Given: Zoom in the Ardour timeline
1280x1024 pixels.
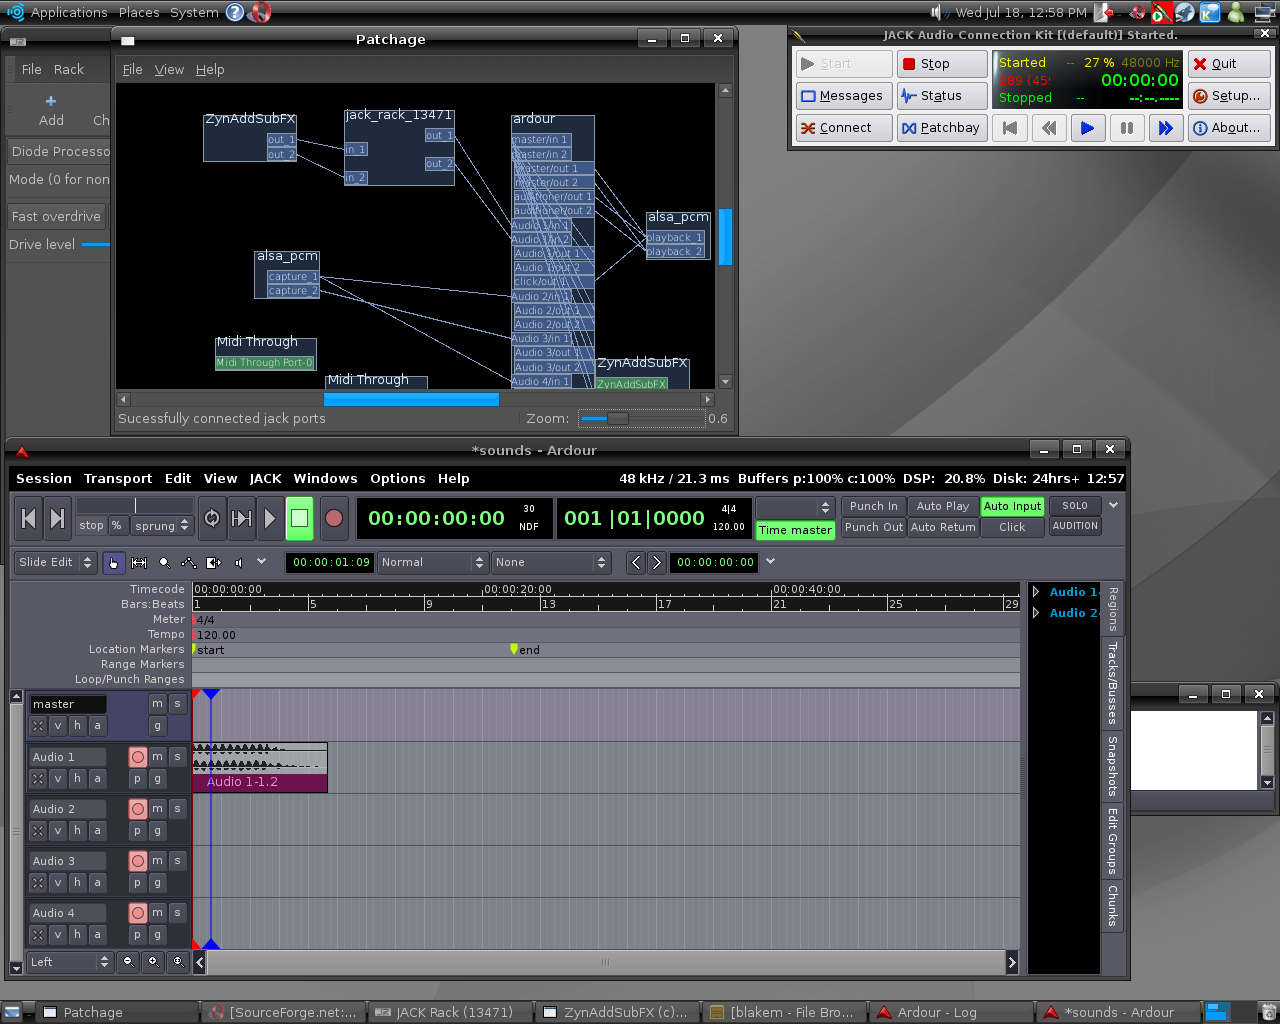Looking at the screenshot, I should [x=153, y=962].
